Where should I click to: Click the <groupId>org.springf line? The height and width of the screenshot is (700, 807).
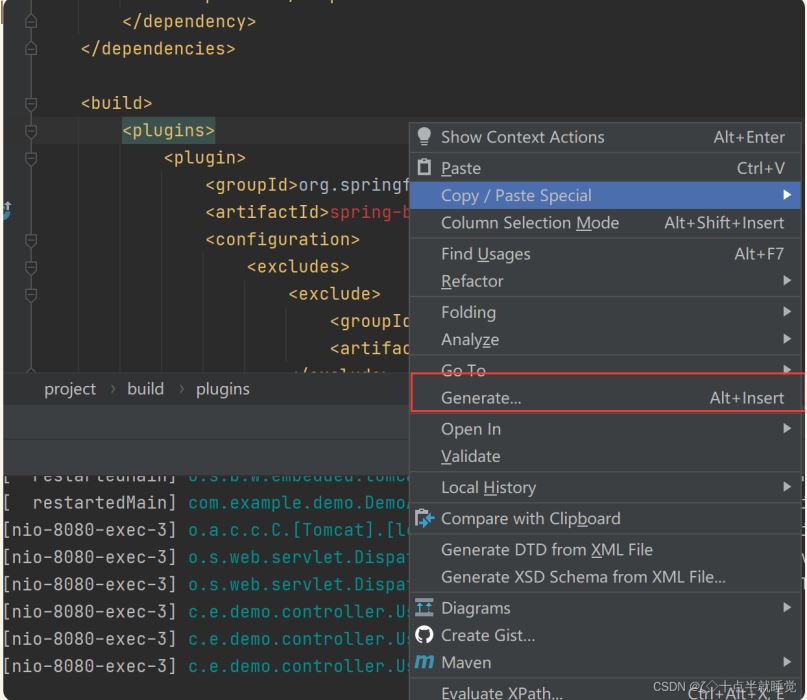click(307, 185)
